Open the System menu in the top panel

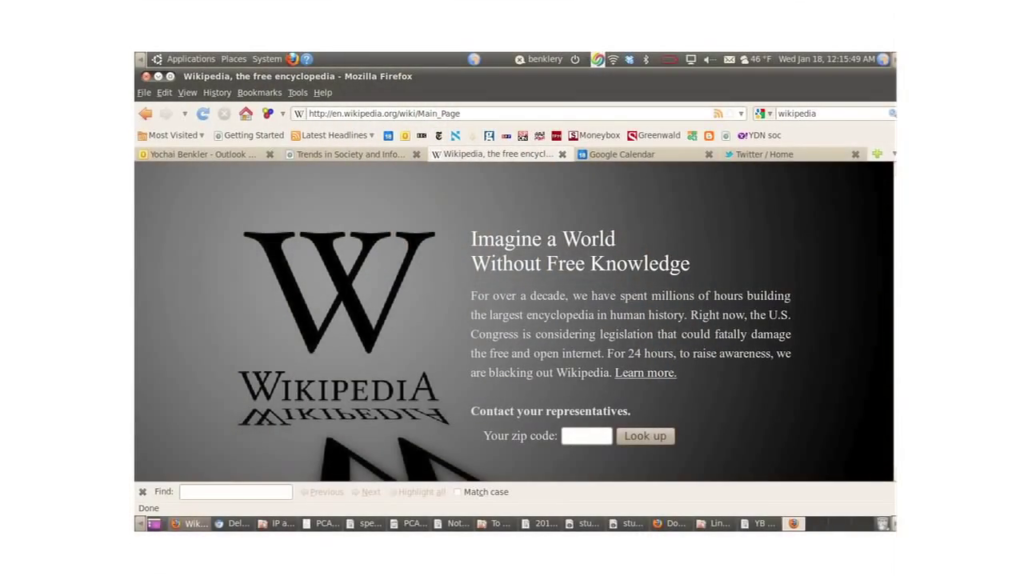[266, 59]
